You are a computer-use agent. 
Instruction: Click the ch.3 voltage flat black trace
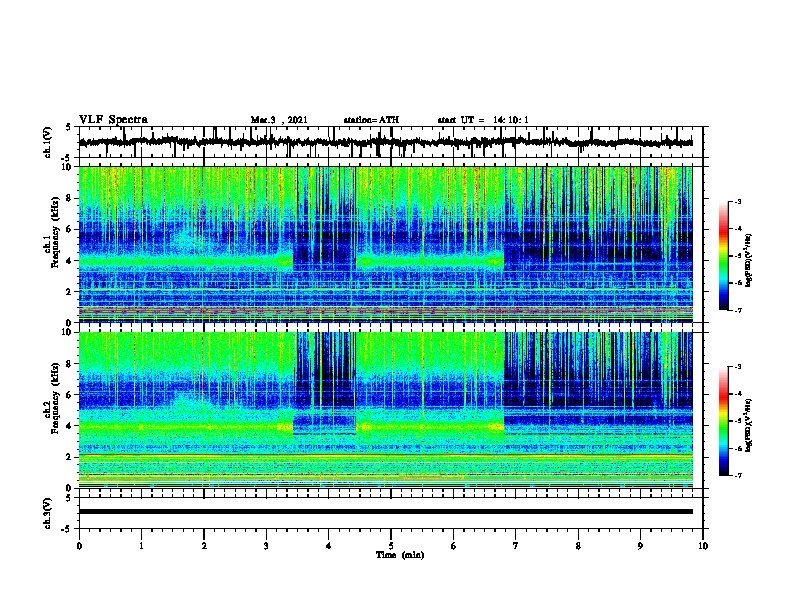pyautogui.click(x=385, y=512)
